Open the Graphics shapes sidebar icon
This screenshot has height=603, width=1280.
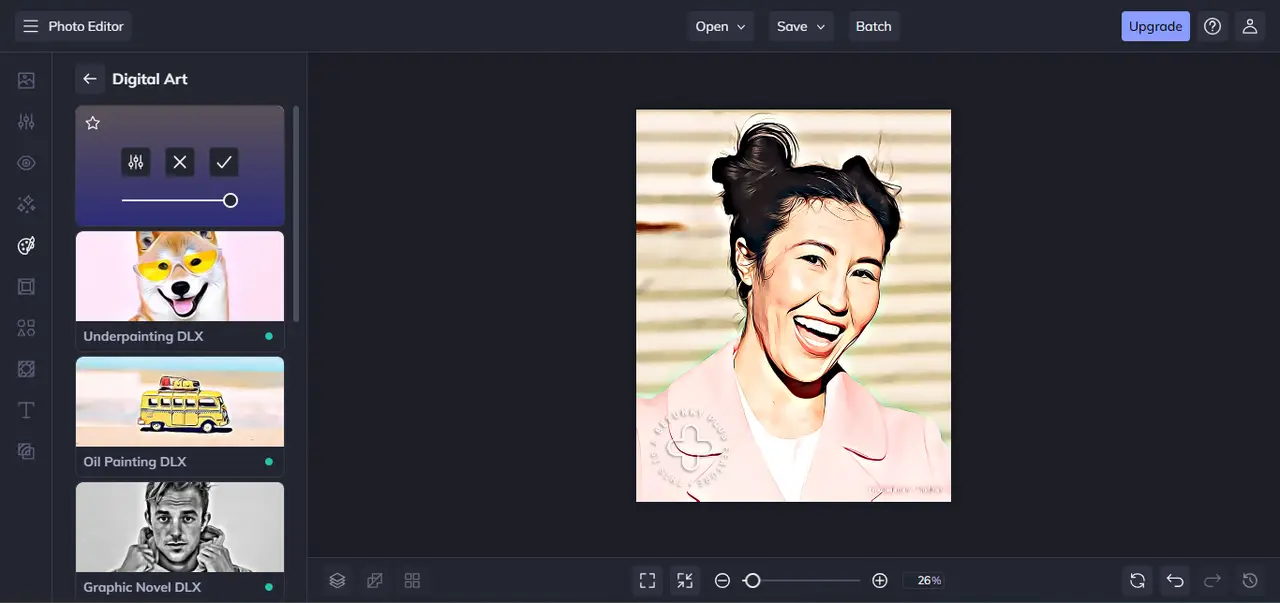(26, 328)
